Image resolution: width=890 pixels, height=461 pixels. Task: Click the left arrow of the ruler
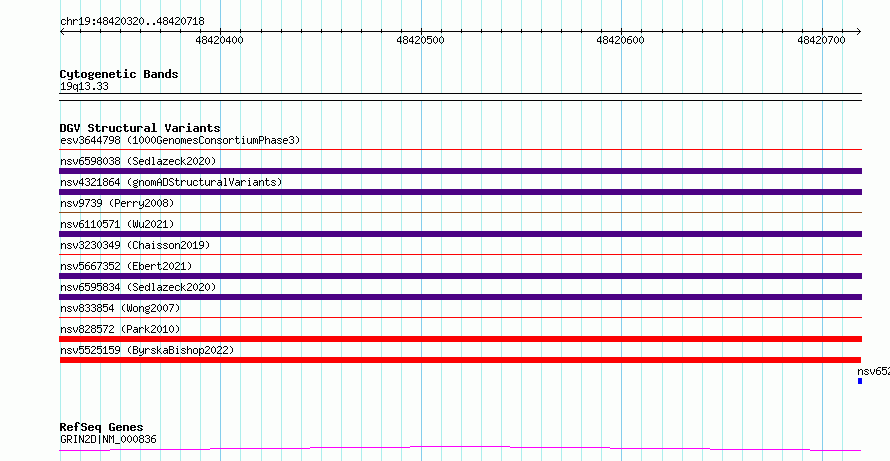click(63, 32)
